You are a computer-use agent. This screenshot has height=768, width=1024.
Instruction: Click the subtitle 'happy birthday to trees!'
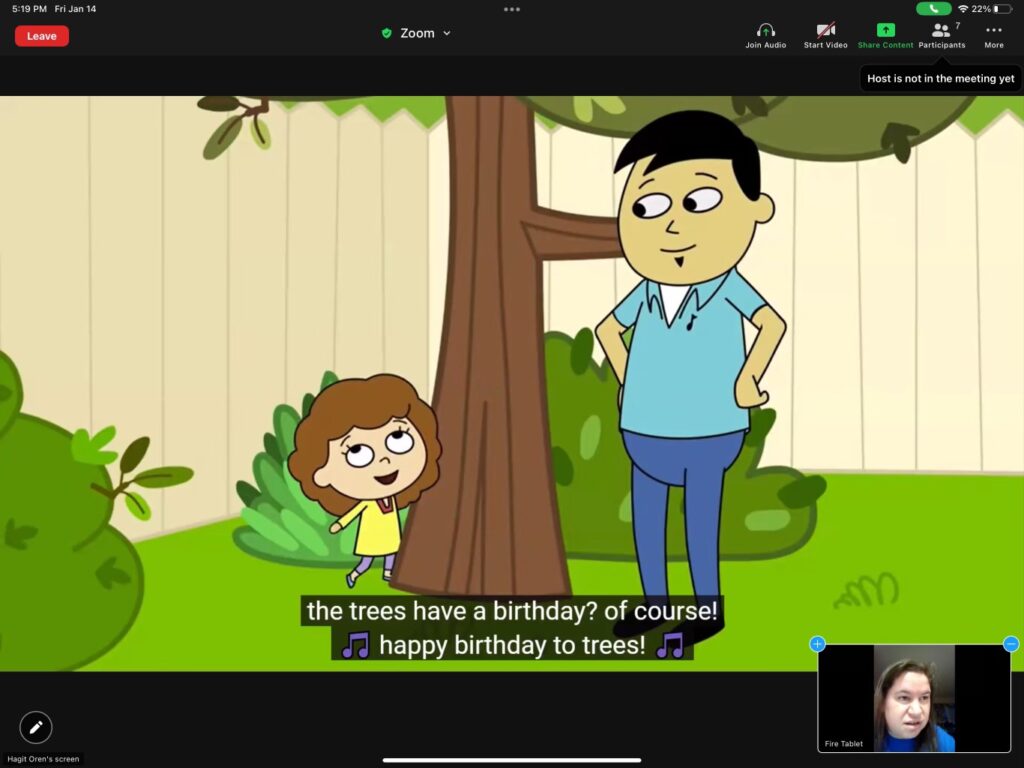point(512,645)
